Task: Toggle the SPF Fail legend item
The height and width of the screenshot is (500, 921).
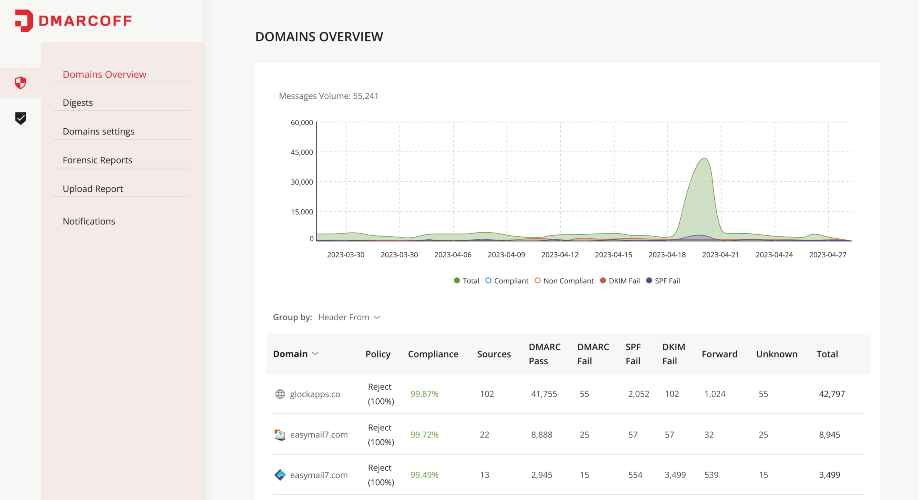Action: [649, 281]
